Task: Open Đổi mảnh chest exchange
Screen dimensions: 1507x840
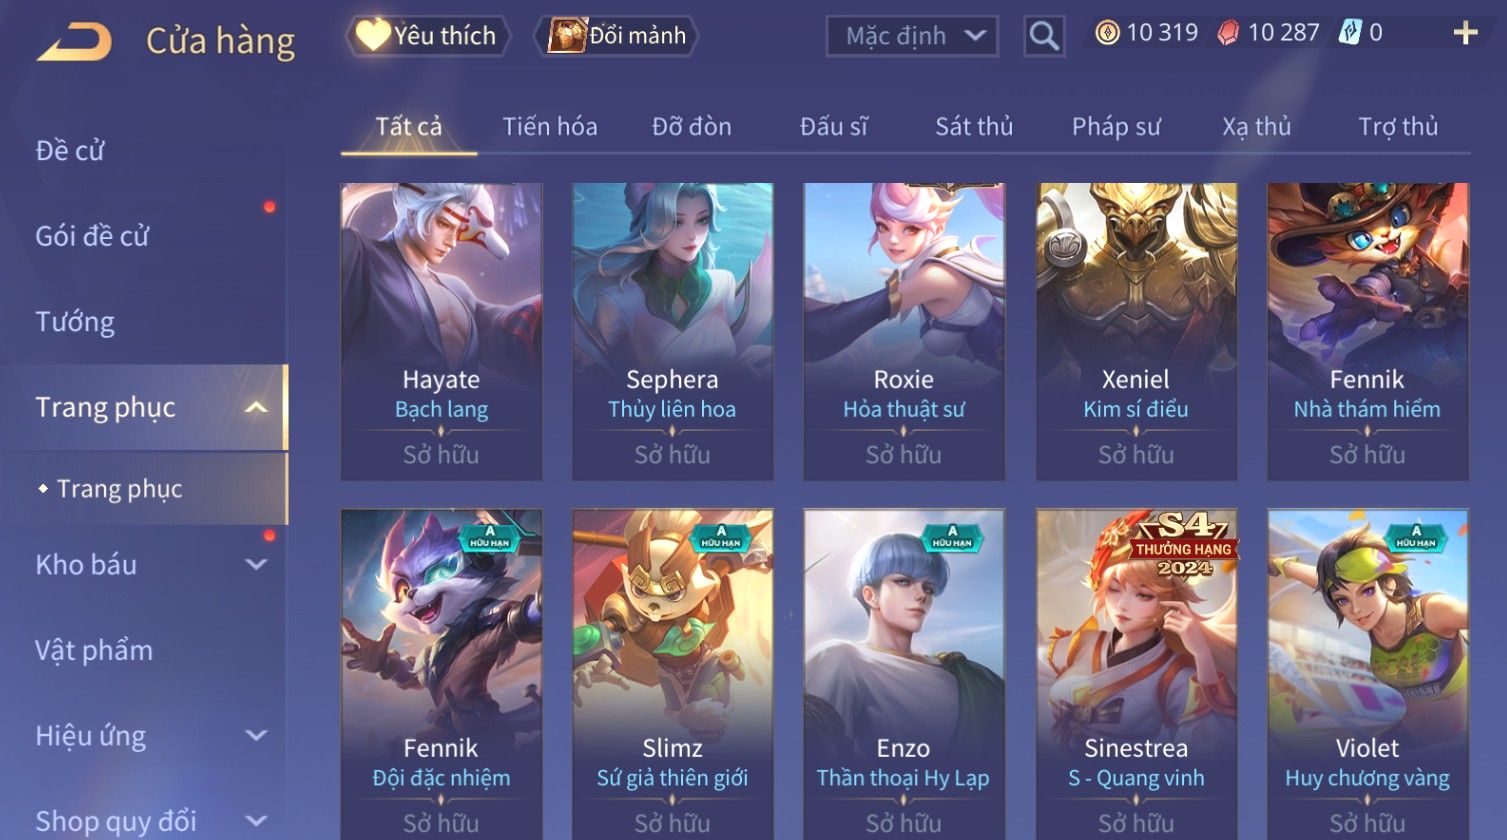Action: click(x=616, y=36)
